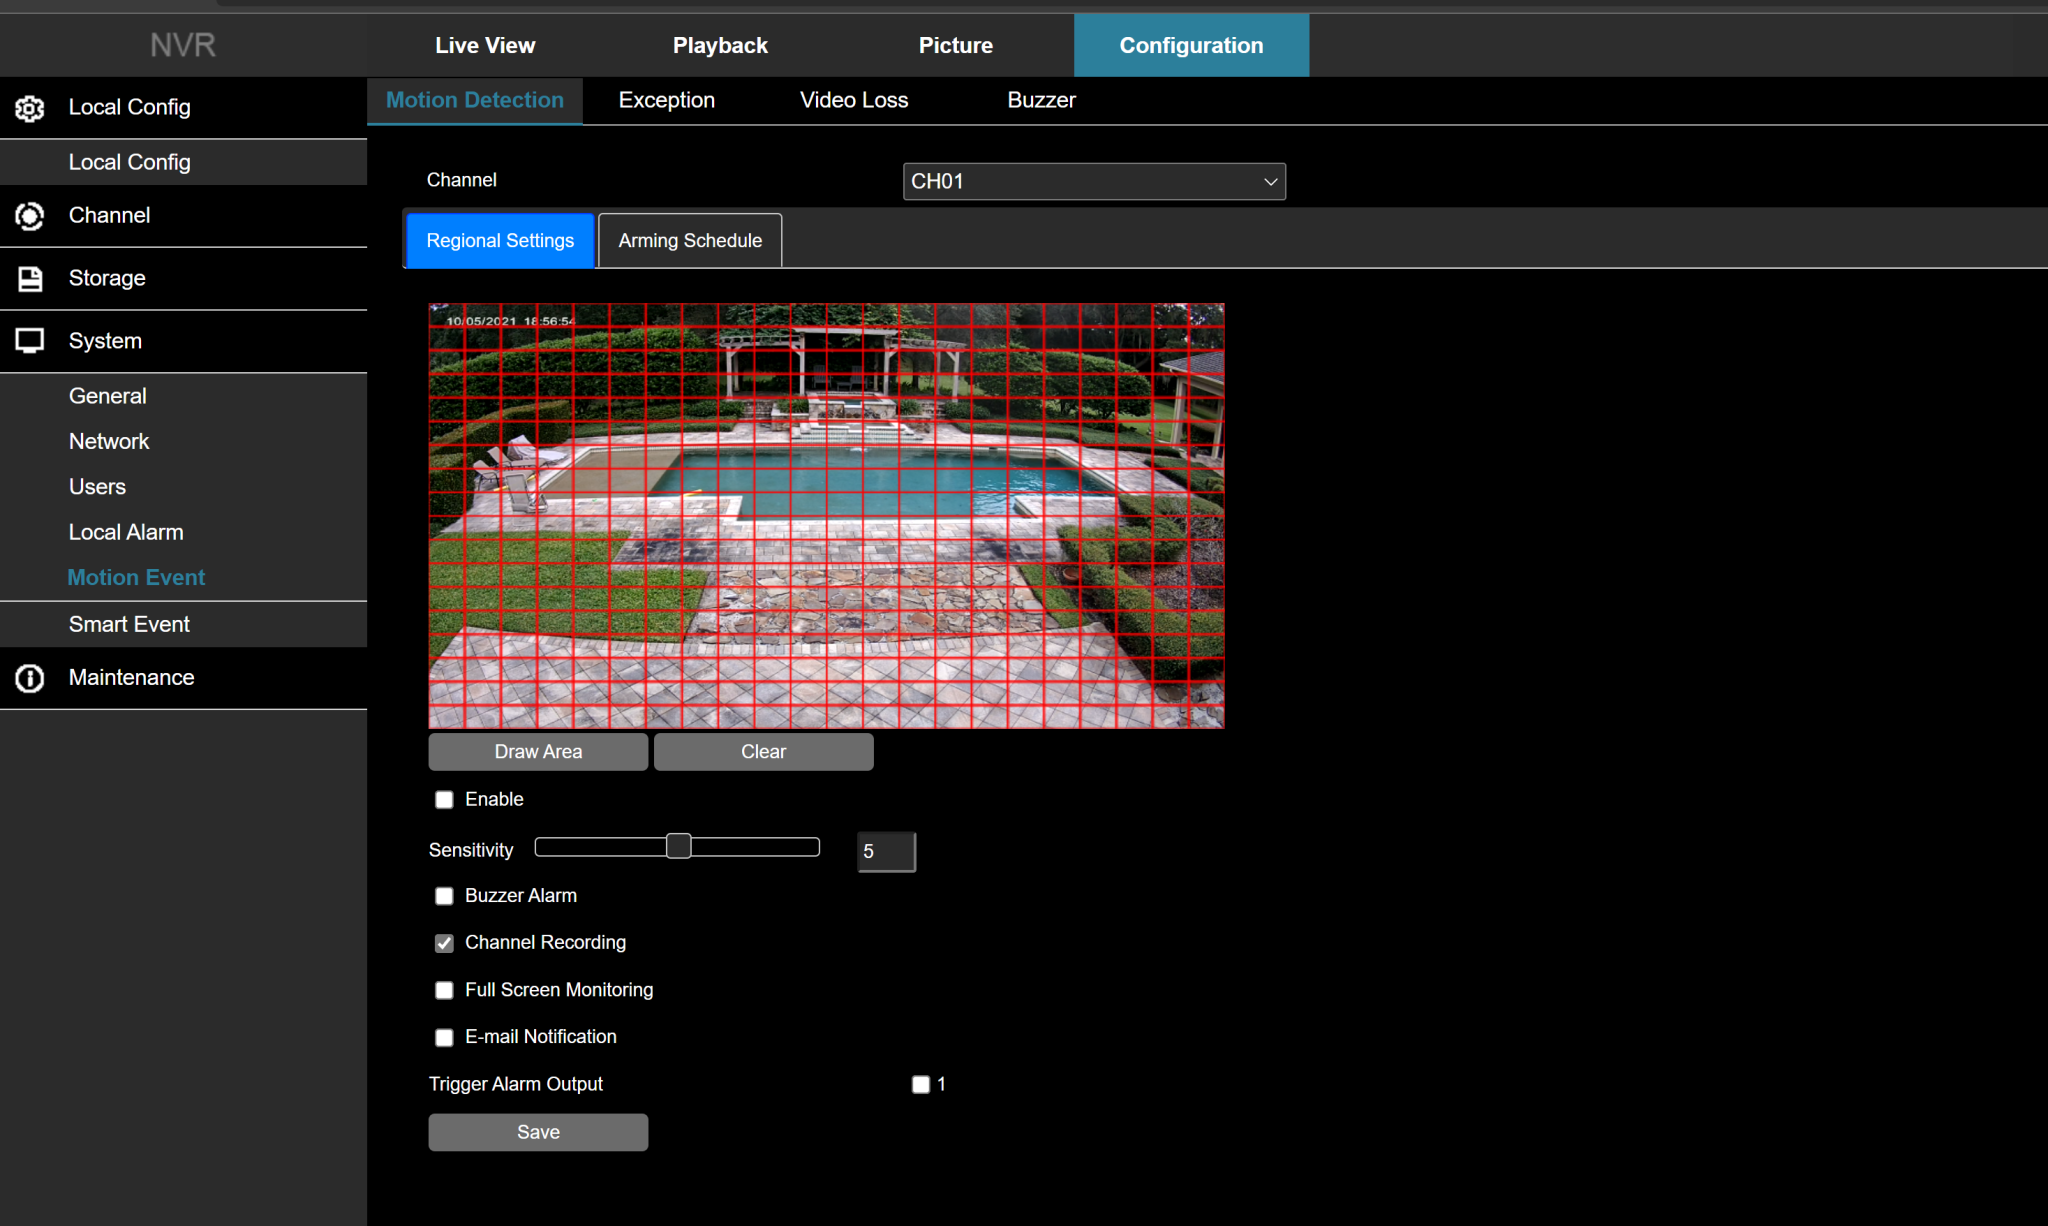Image resolution: width=2048 pixels, height=1226 pixels.
Task: Switch to the Arming Schedule tab
Action: coord(689,240)
